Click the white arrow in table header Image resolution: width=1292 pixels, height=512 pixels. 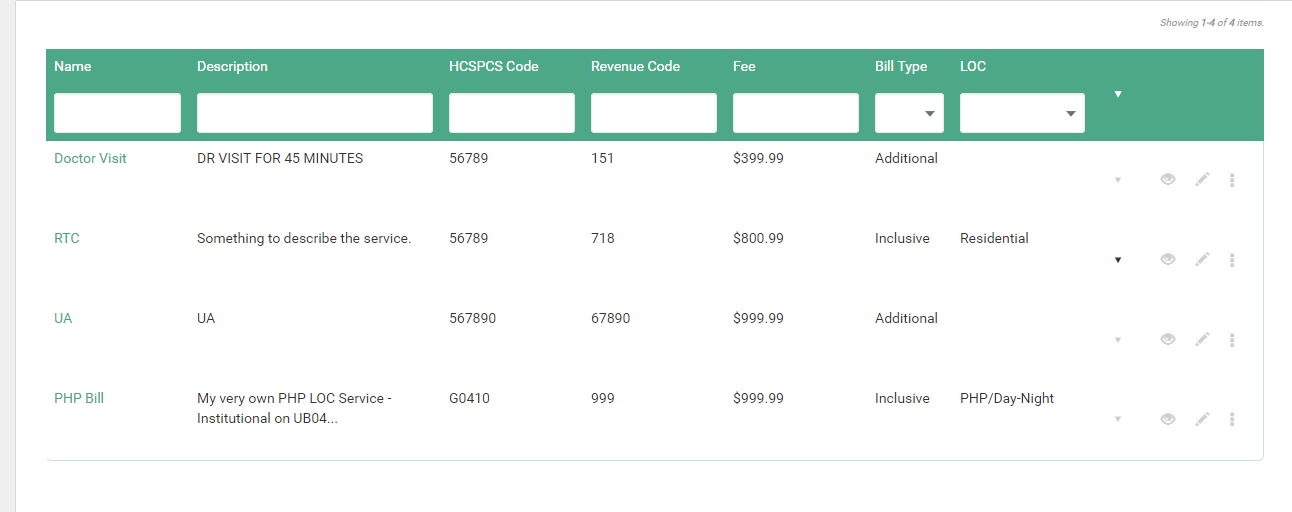click(x=1118, y=94)
